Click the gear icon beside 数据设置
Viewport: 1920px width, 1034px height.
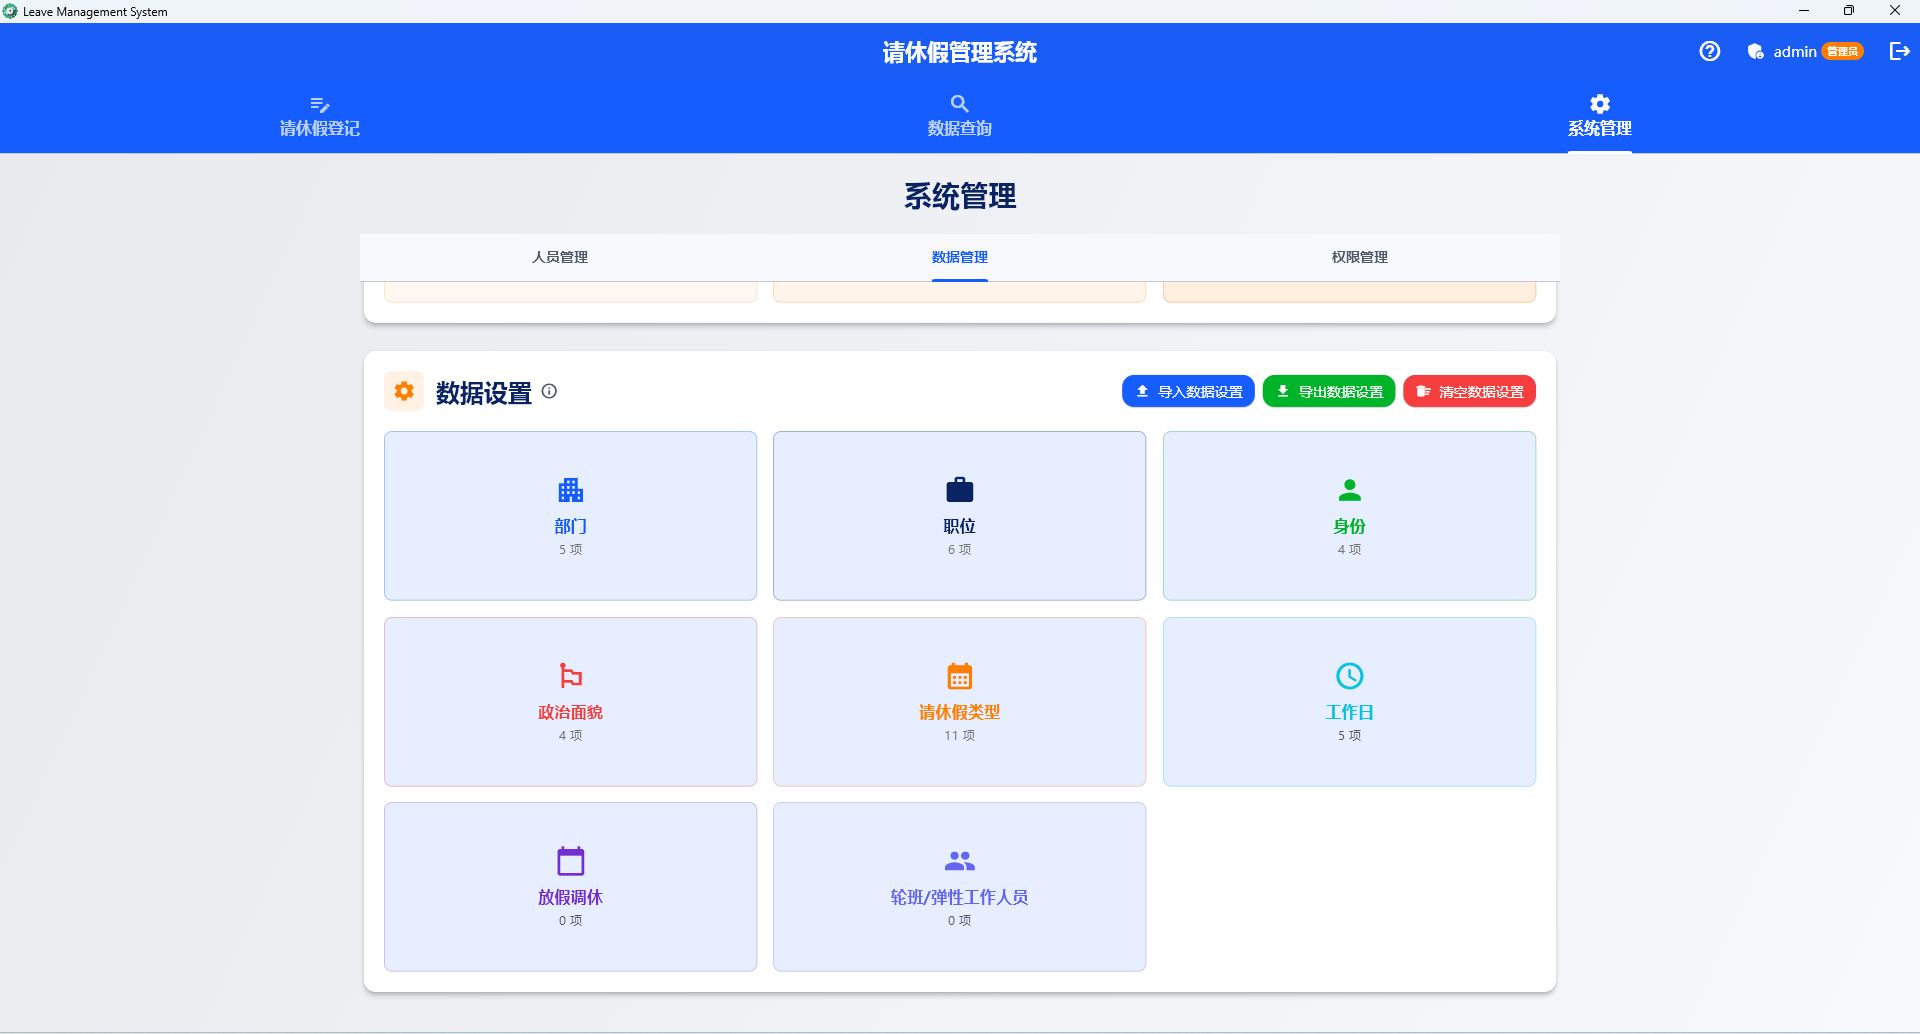click(x=404, y=391)
